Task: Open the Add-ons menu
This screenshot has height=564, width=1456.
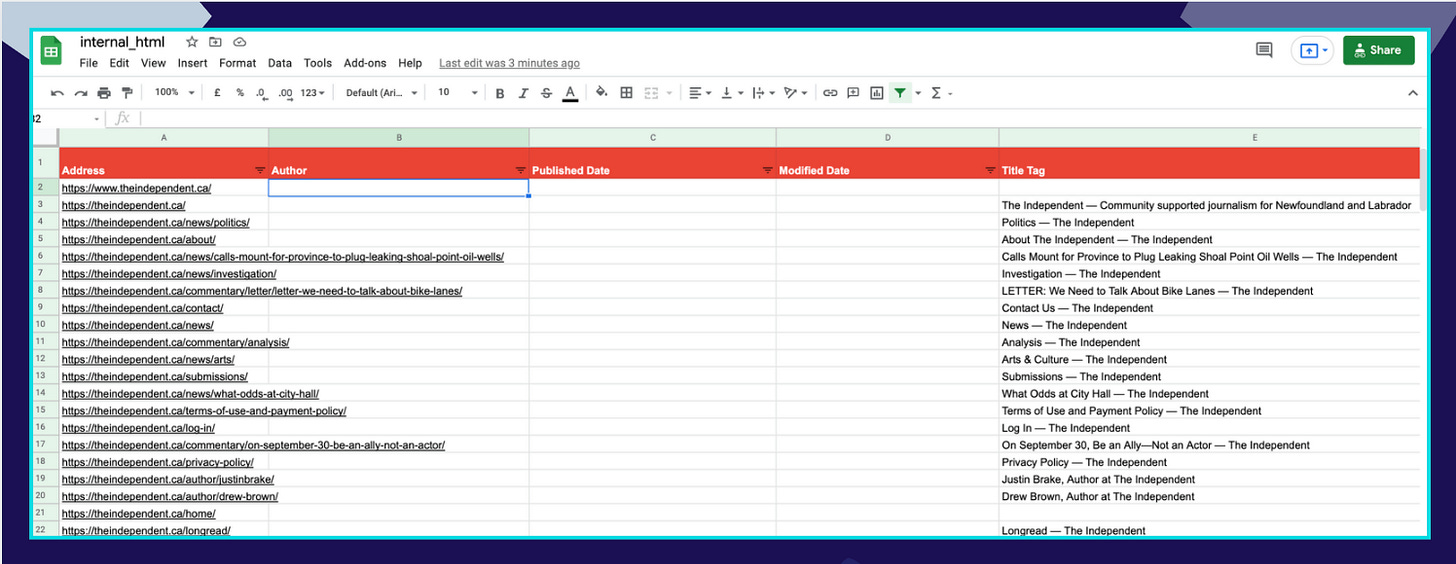Action: tap(365, 63)
